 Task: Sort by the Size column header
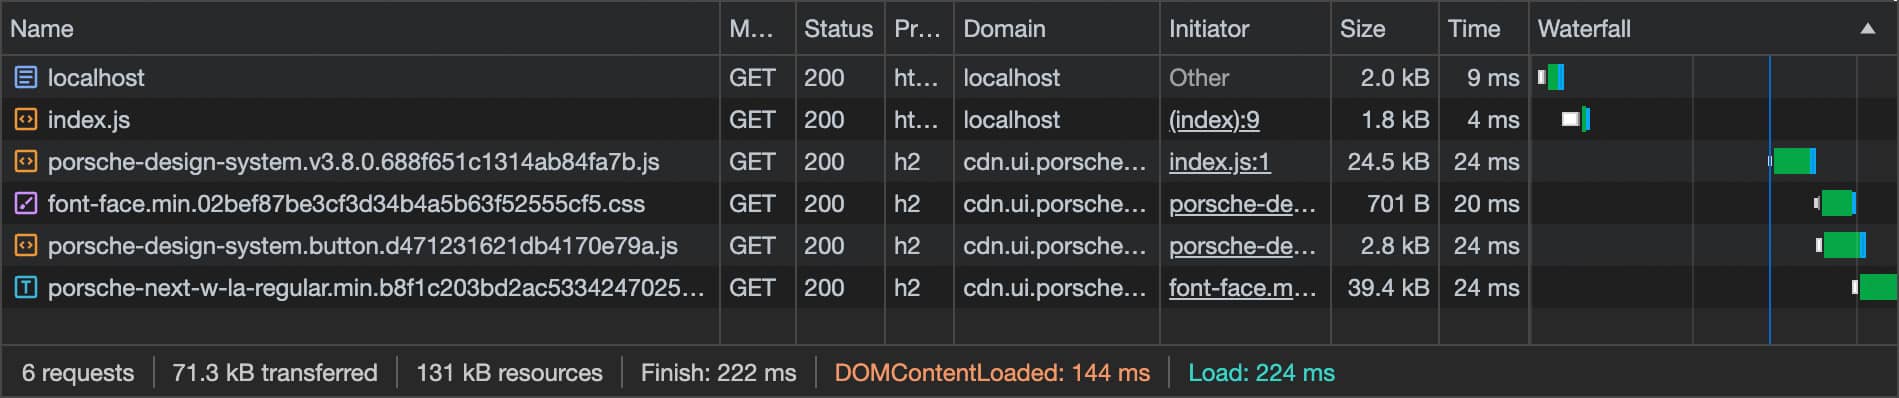click(x=1384, y=29)
